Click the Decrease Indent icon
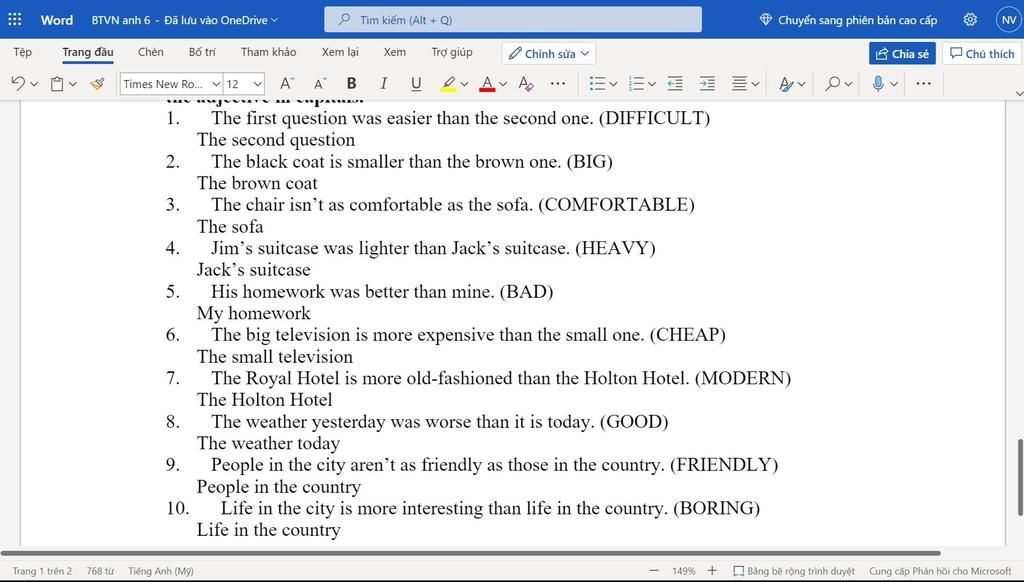 coord(675,84)
